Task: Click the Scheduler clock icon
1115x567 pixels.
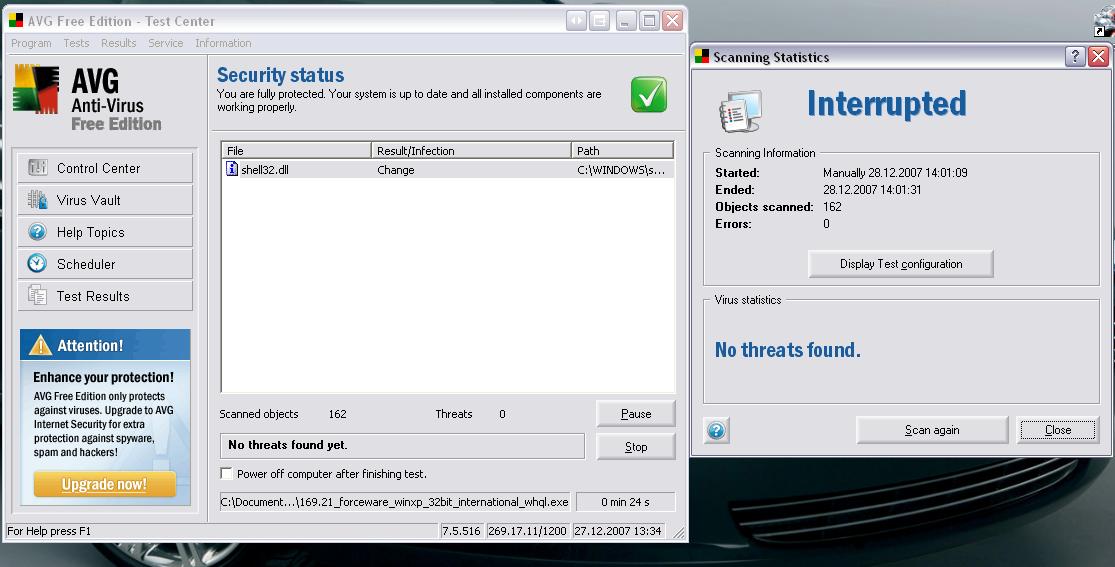Action: tap(38, 264)
